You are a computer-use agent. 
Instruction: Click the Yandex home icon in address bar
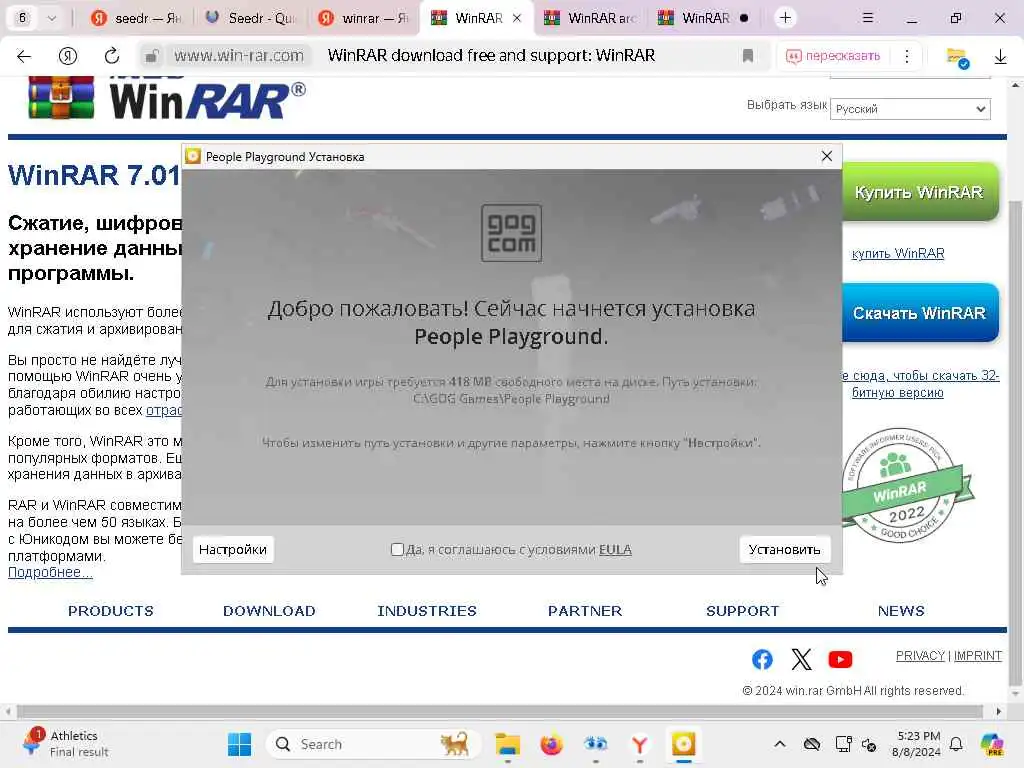coord(67,56)
